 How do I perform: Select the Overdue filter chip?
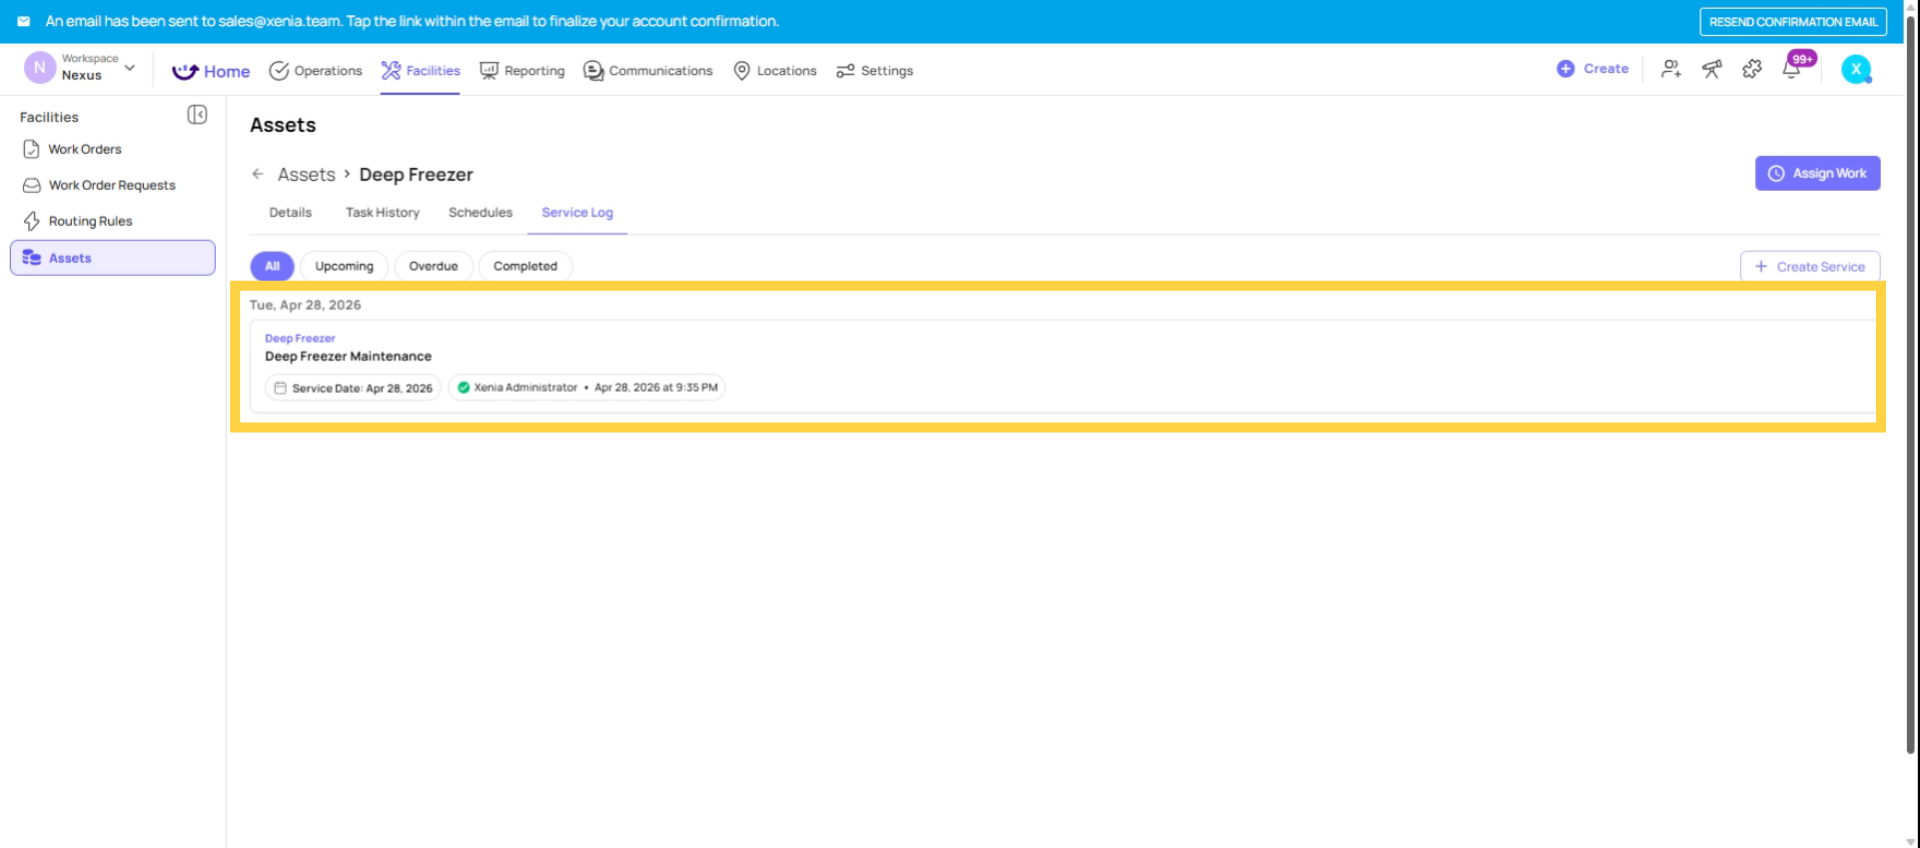(x=433, y=266)
